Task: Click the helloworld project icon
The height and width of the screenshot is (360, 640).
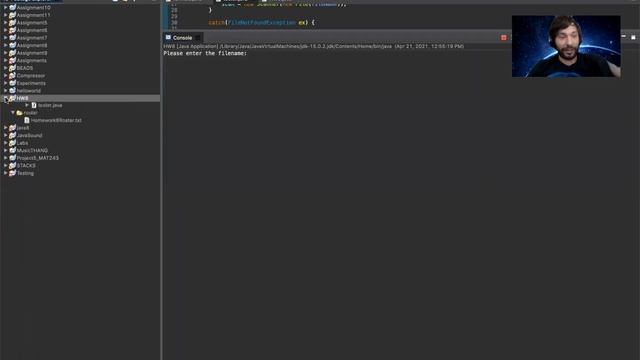Action: pyautogui.click(x=12, y=91)
